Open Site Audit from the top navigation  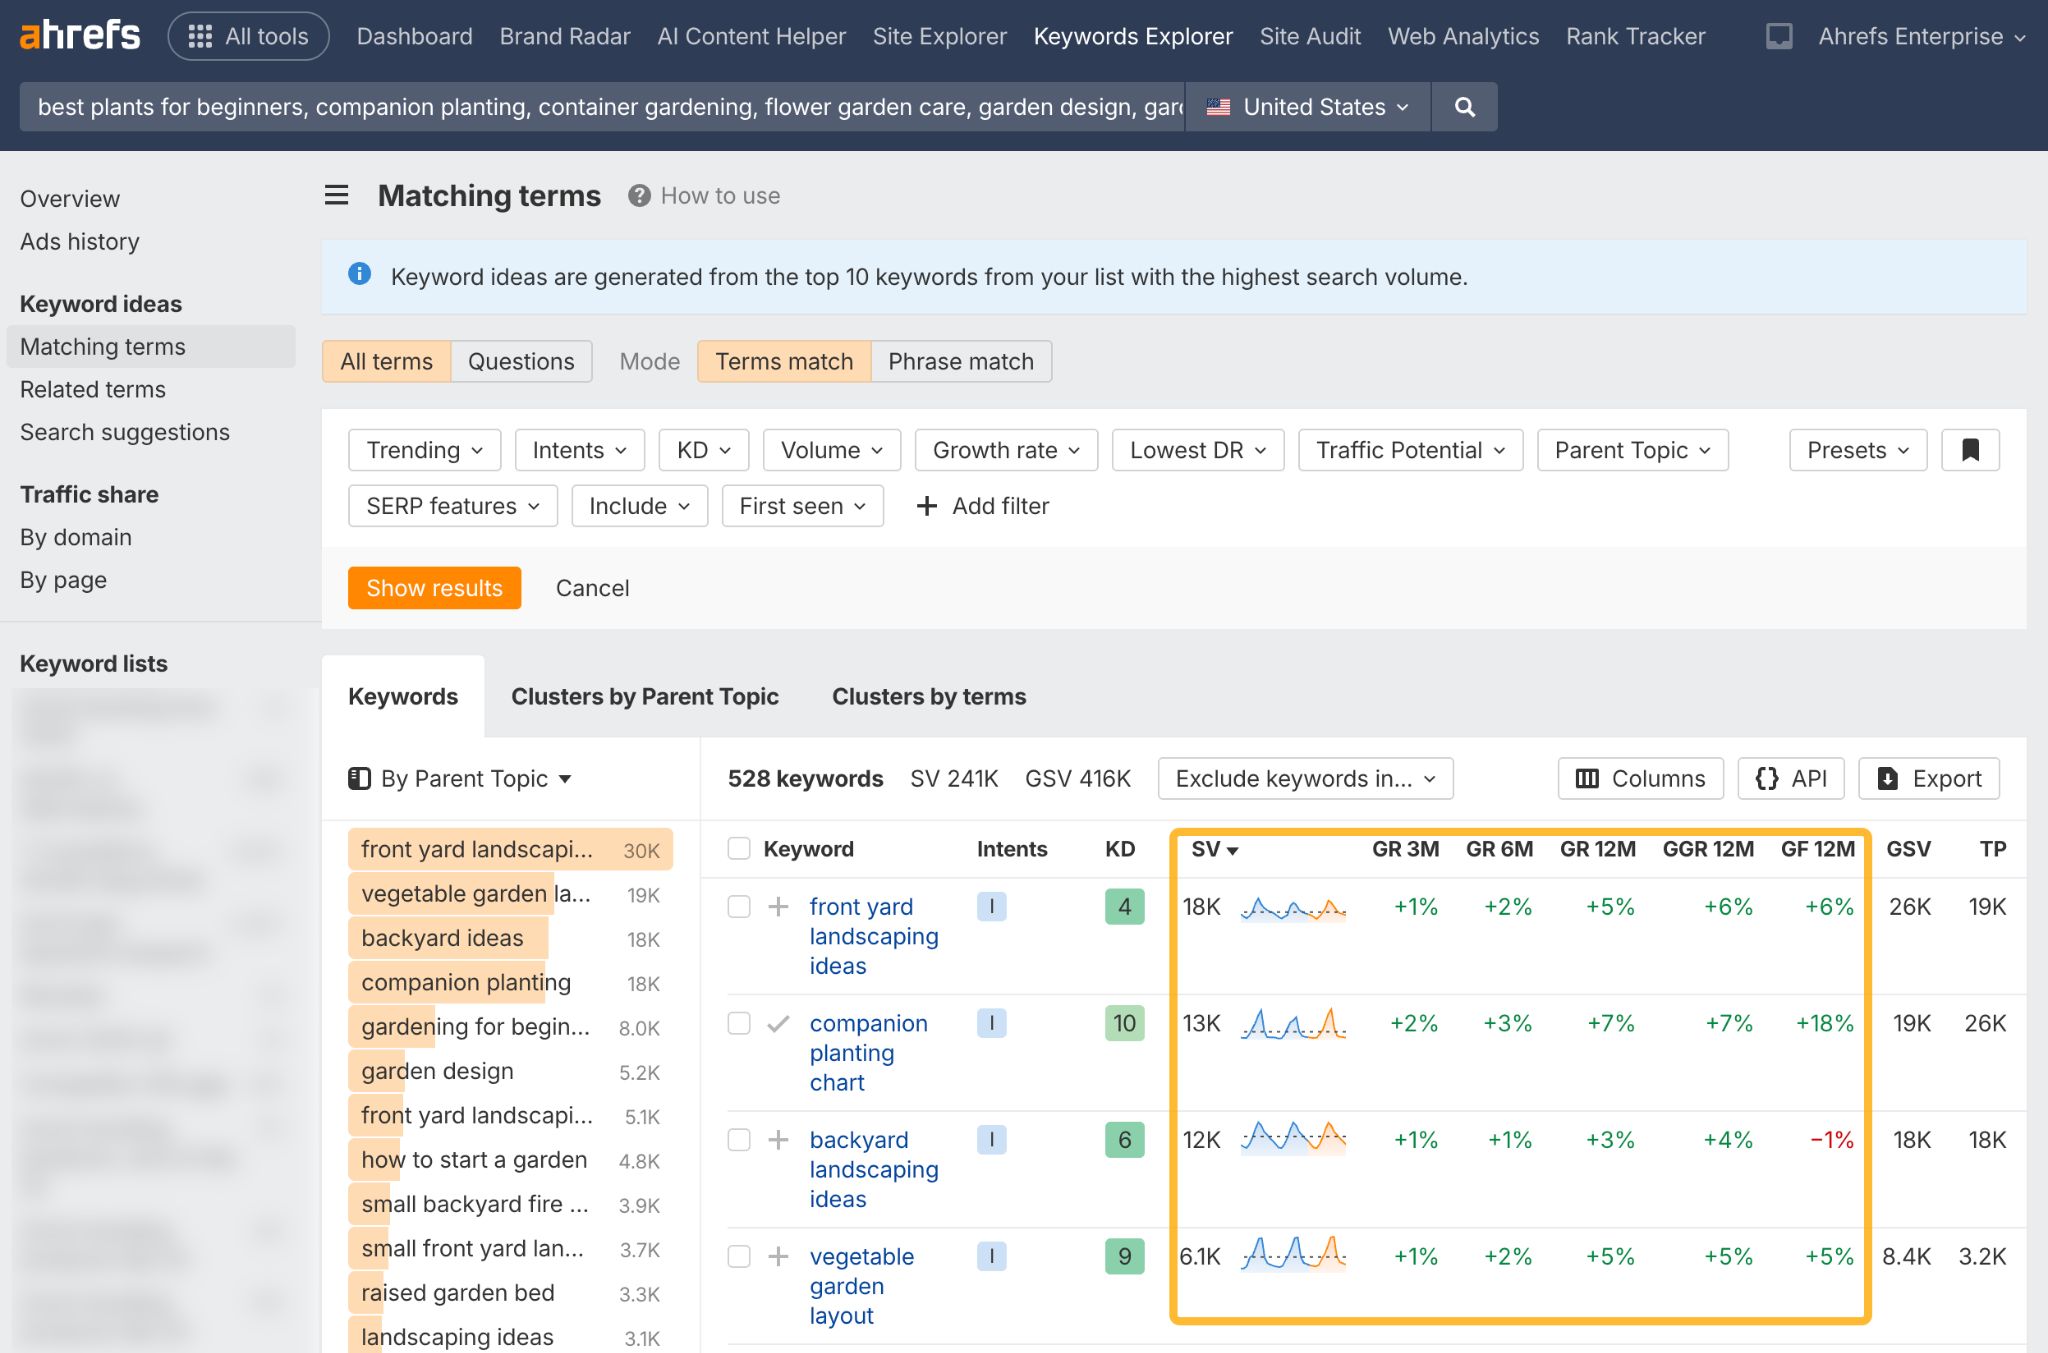point(1310,35)
